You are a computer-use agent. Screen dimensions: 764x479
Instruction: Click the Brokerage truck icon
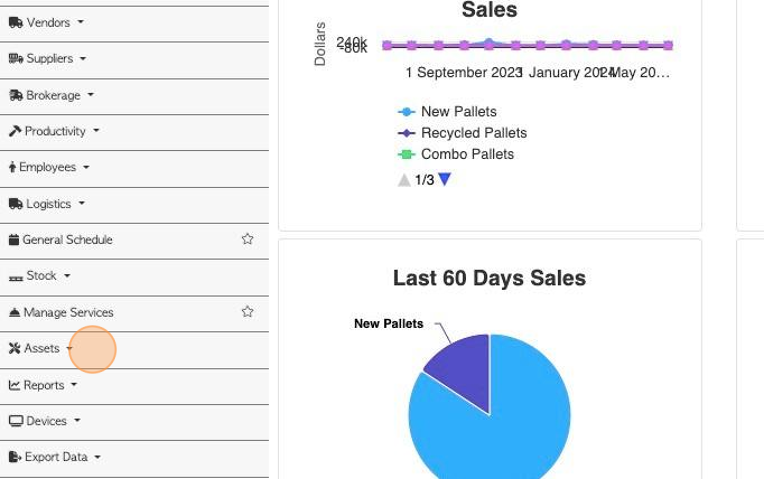coord(16,96)
